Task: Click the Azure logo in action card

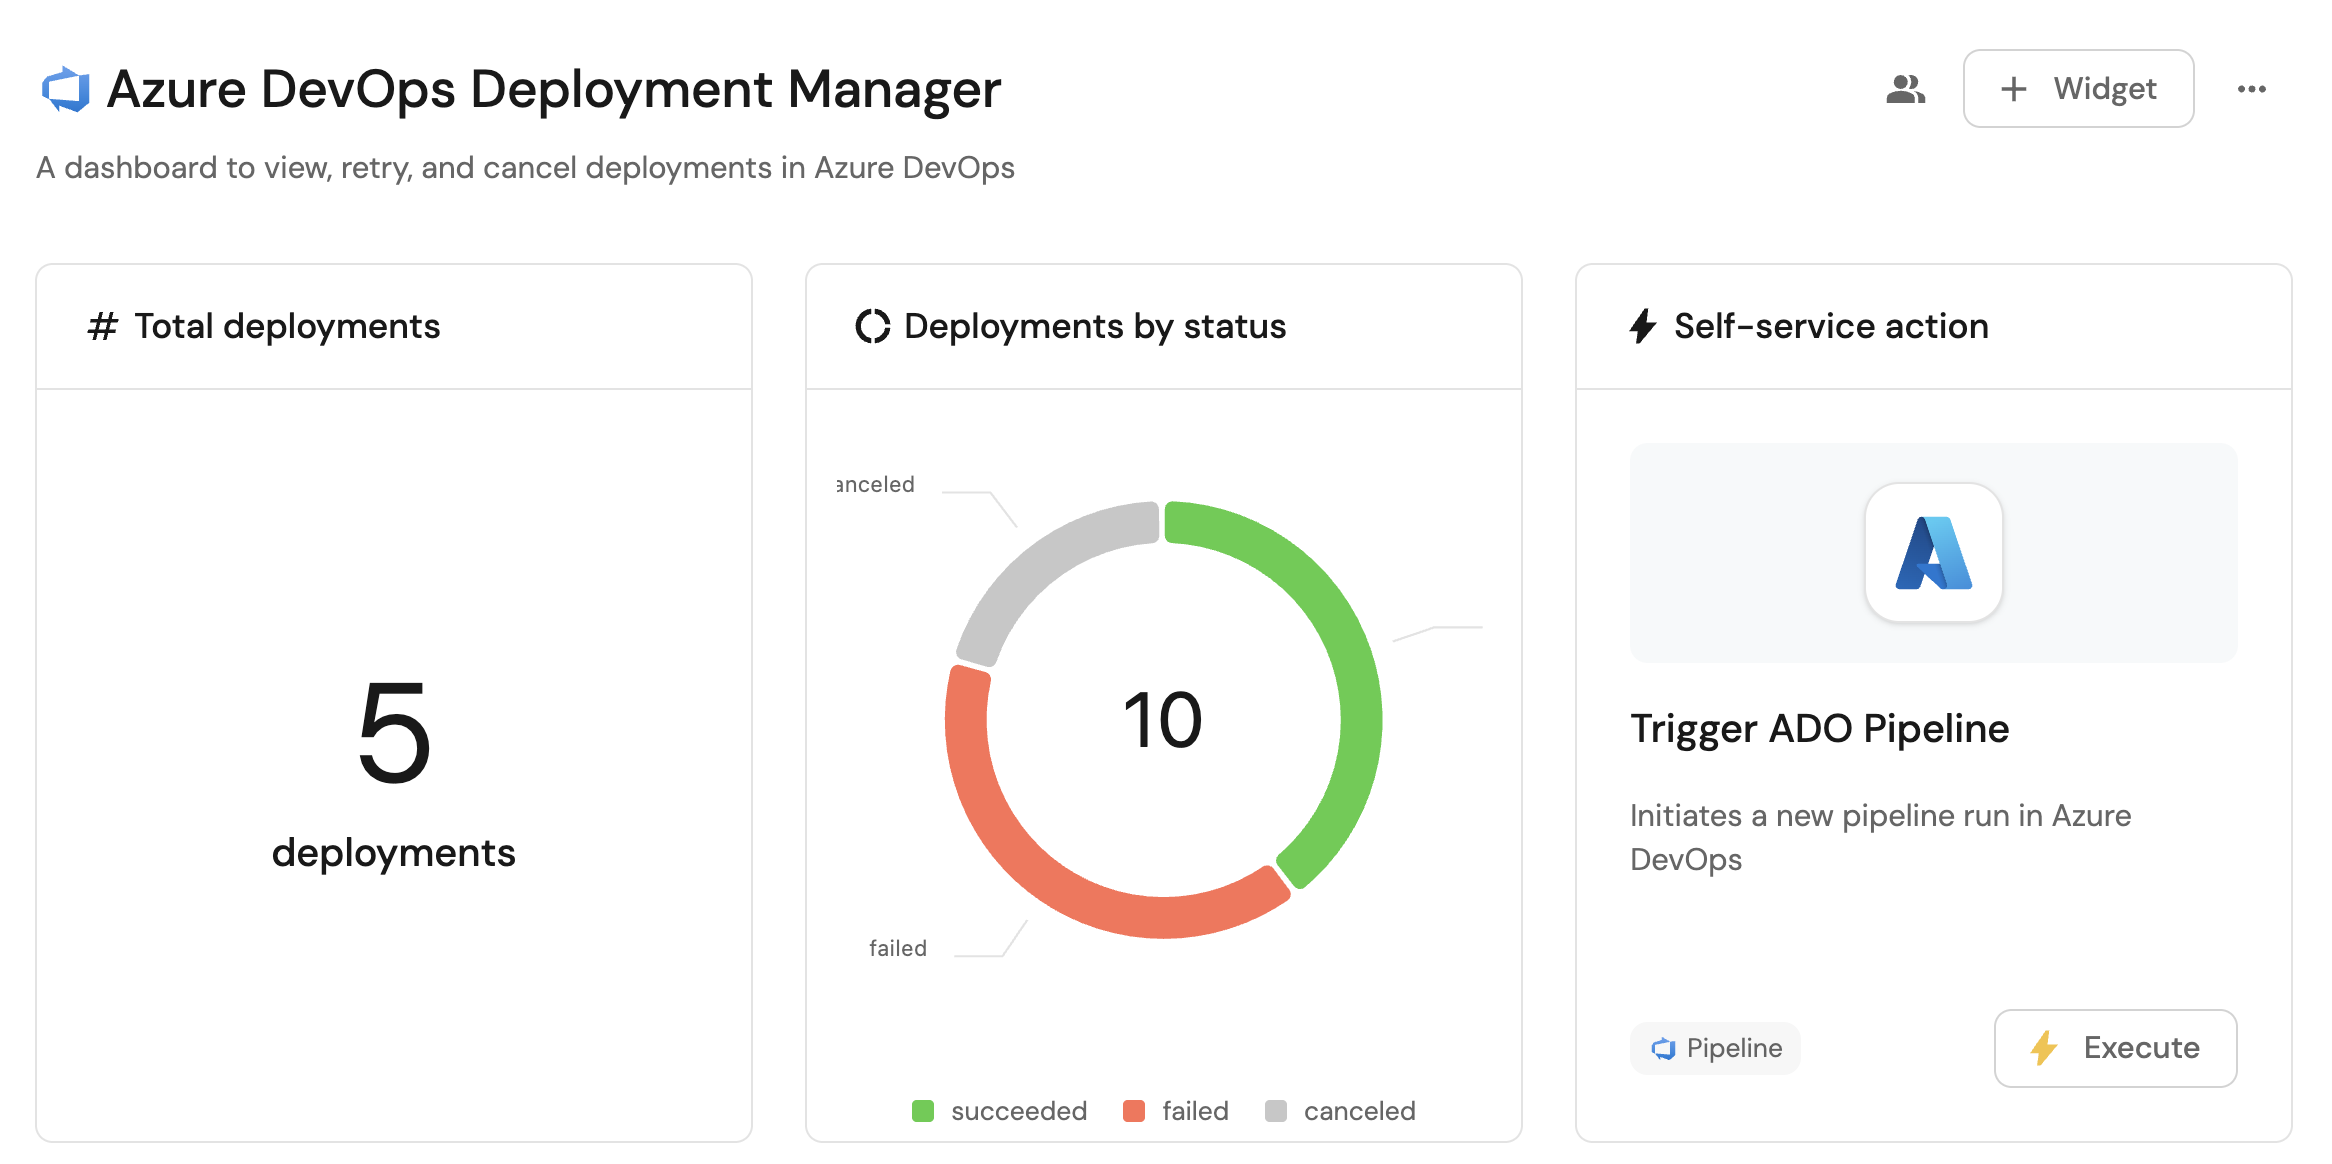Action: 1933,553
